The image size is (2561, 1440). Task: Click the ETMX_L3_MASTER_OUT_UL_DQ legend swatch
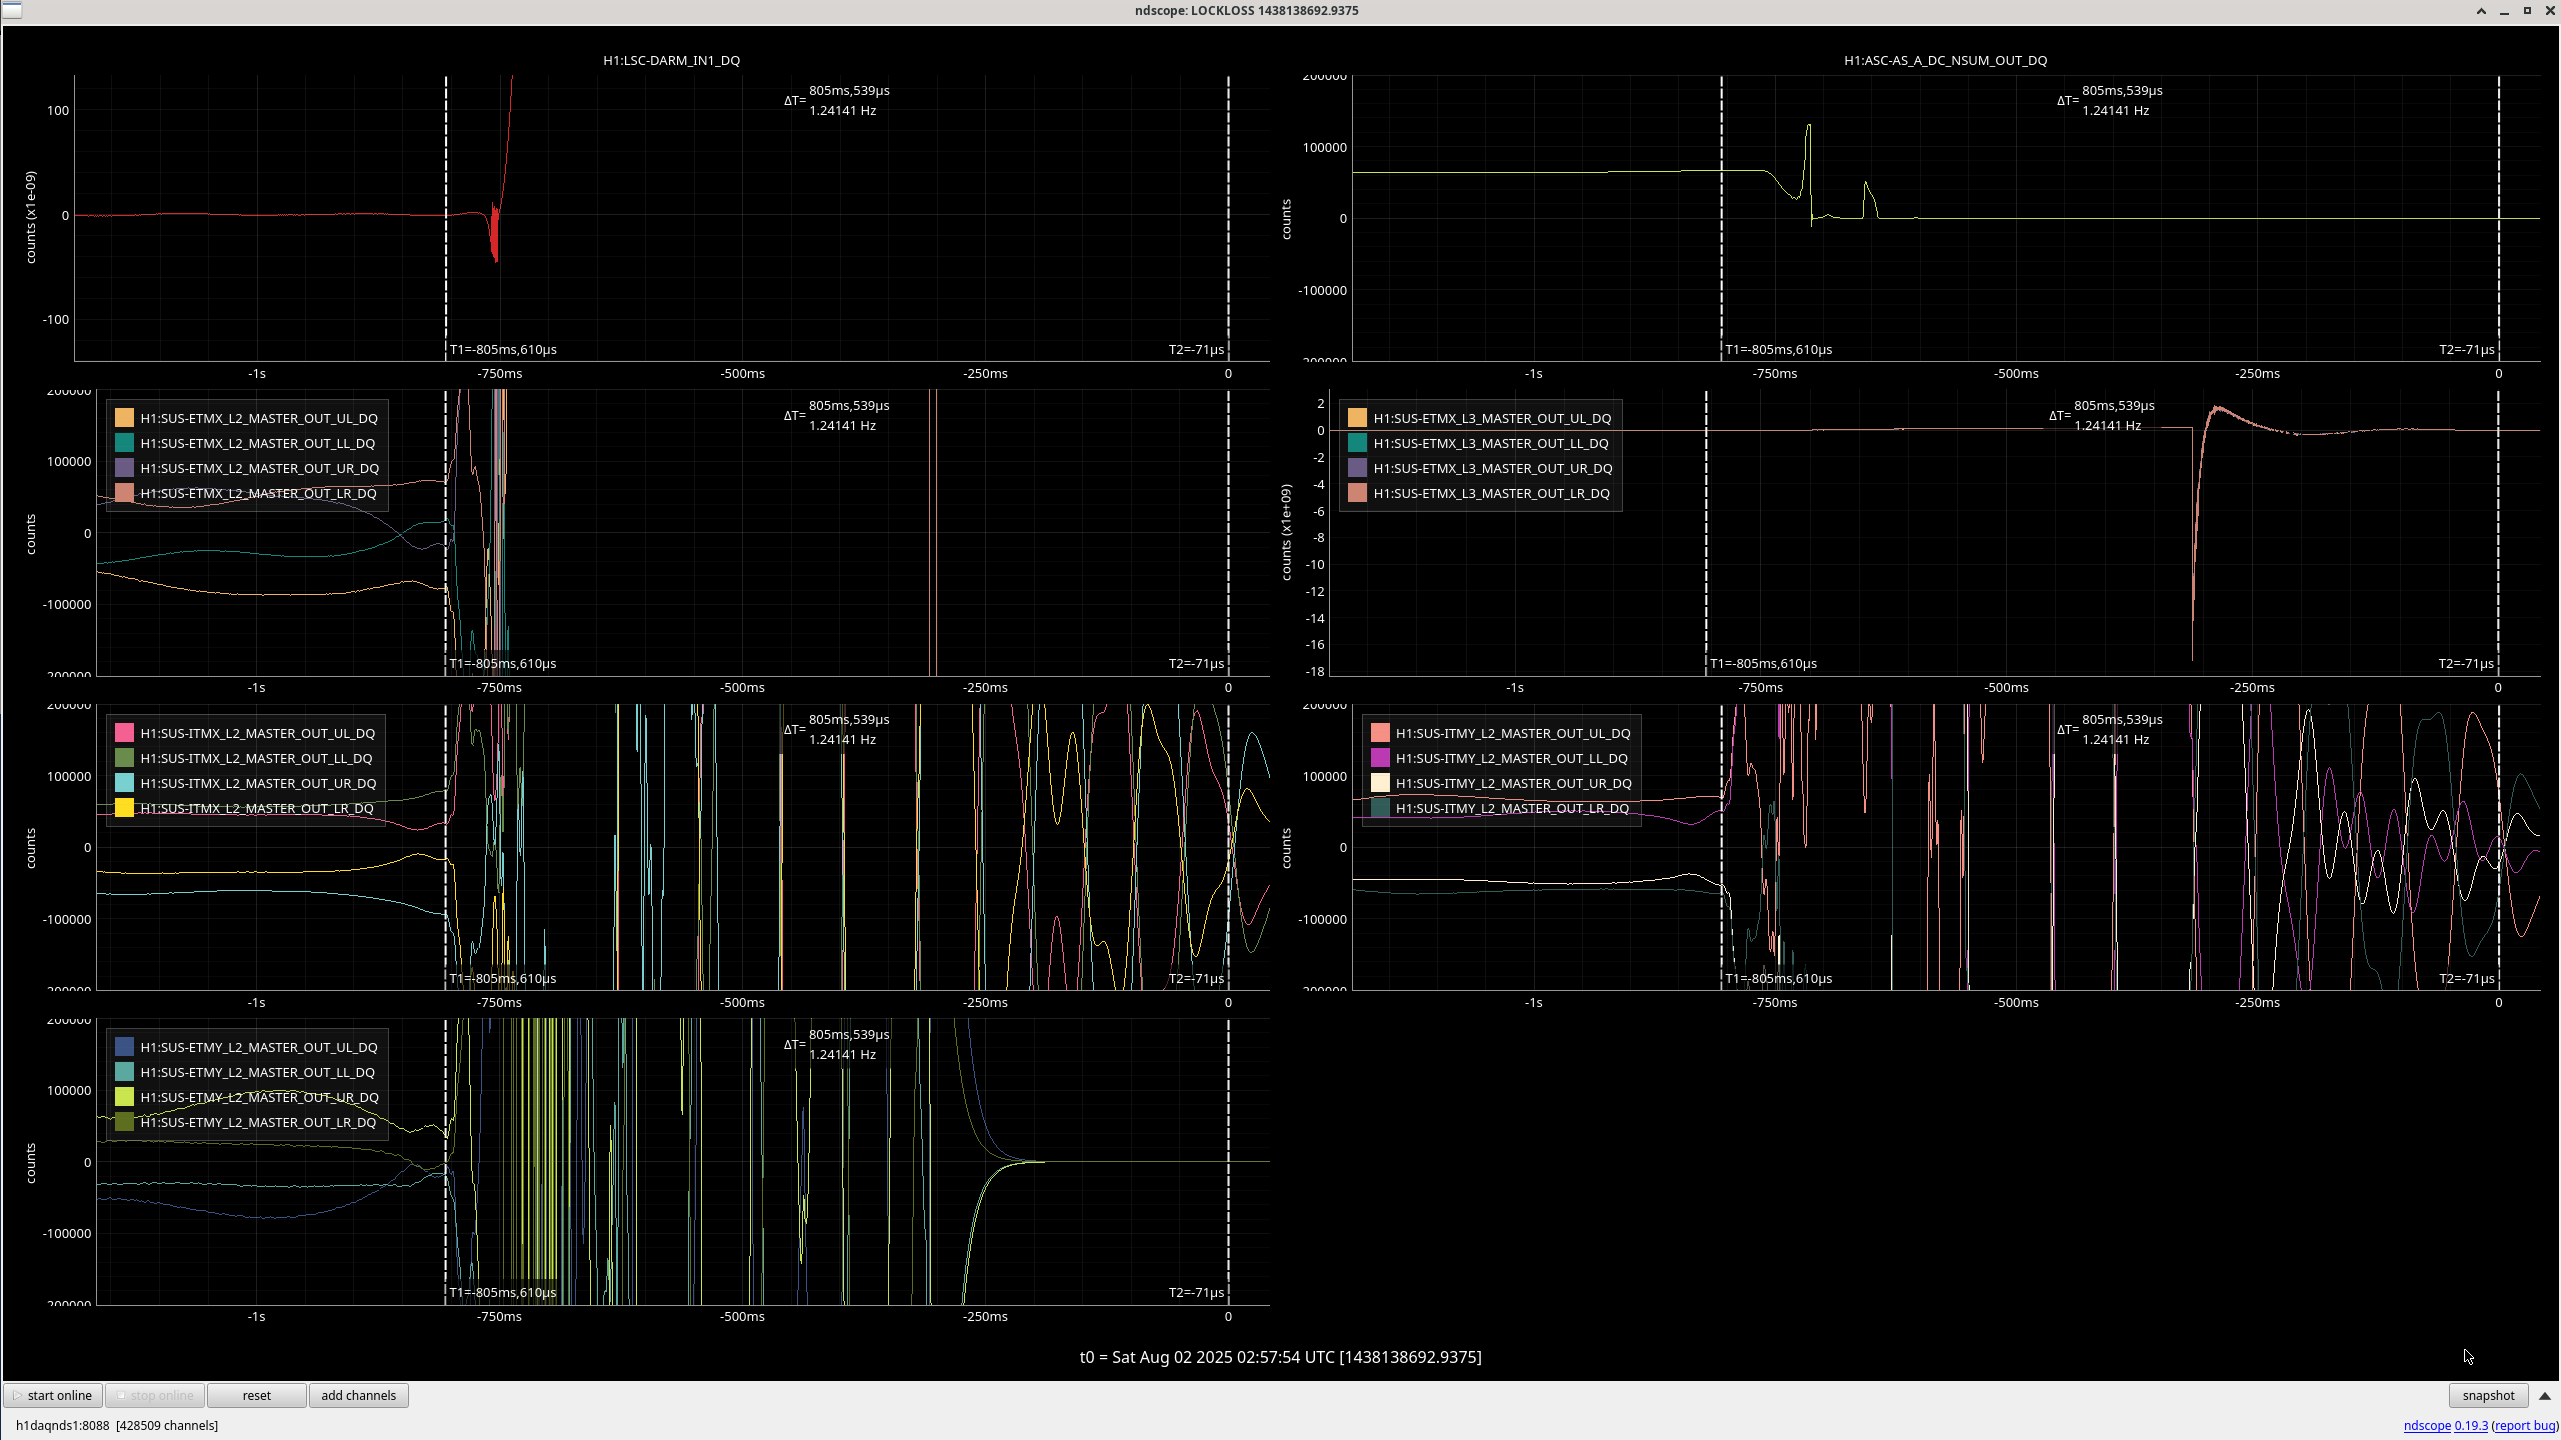(1357, 418)
